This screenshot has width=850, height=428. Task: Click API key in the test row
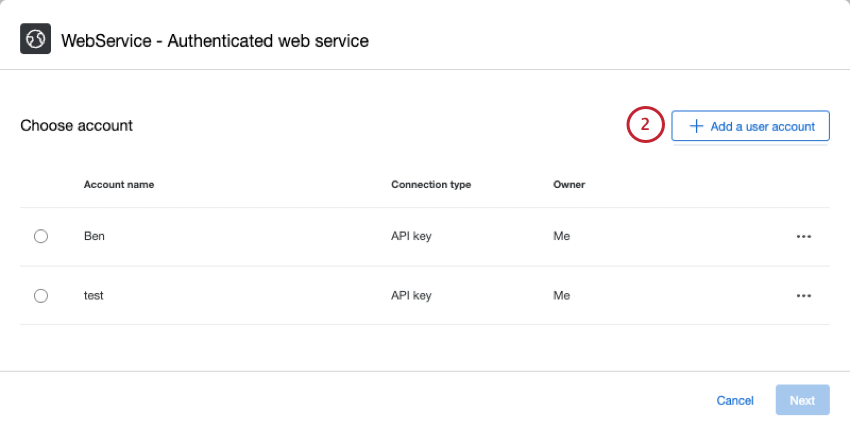point(411,296)
